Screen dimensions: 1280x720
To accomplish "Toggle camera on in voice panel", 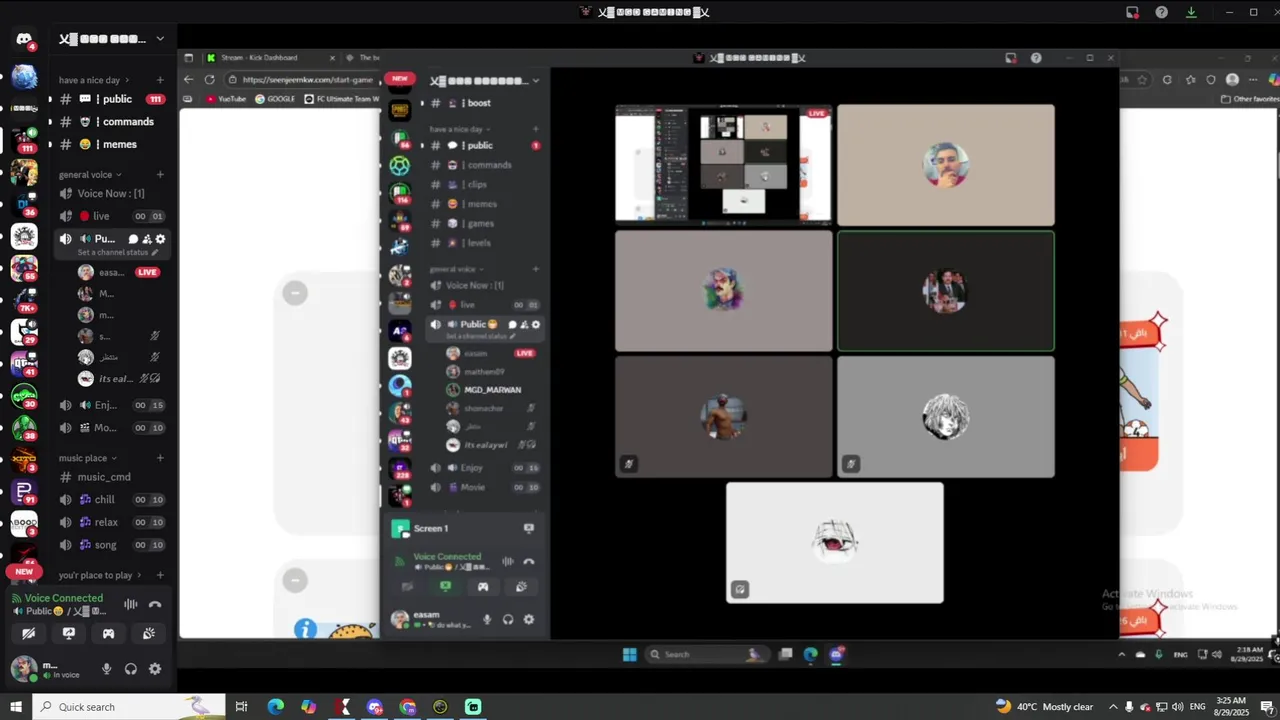I will (x=28, y=633).
